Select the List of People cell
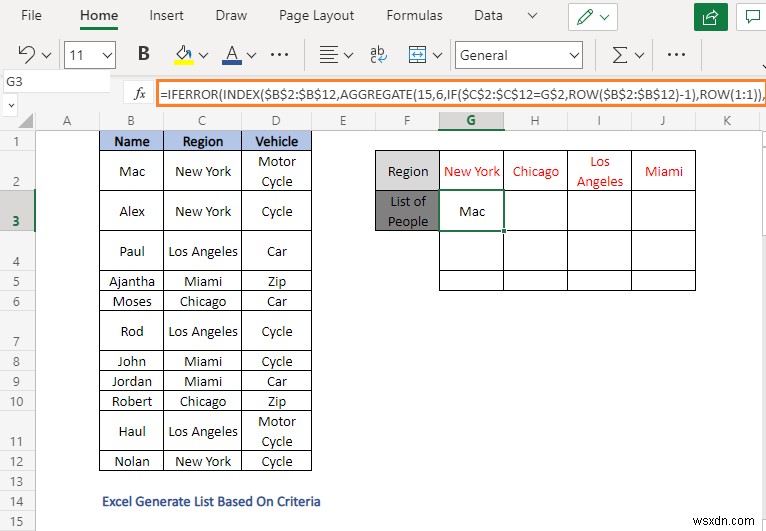Image resolution: width=766 pixels, height=531 pixels. (407, 211)
